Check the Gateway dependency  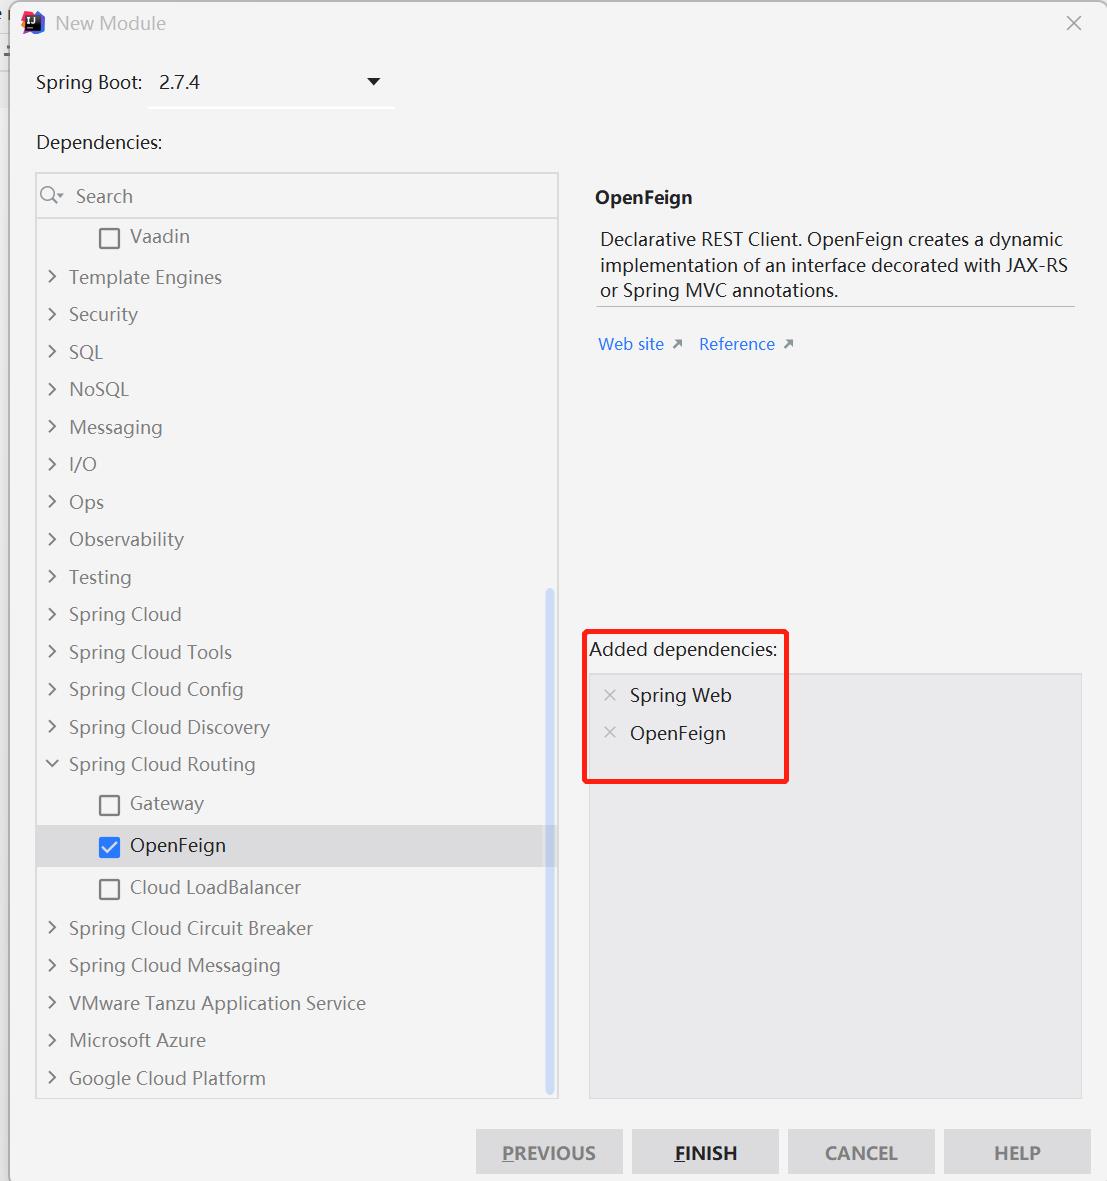(109, 805)
